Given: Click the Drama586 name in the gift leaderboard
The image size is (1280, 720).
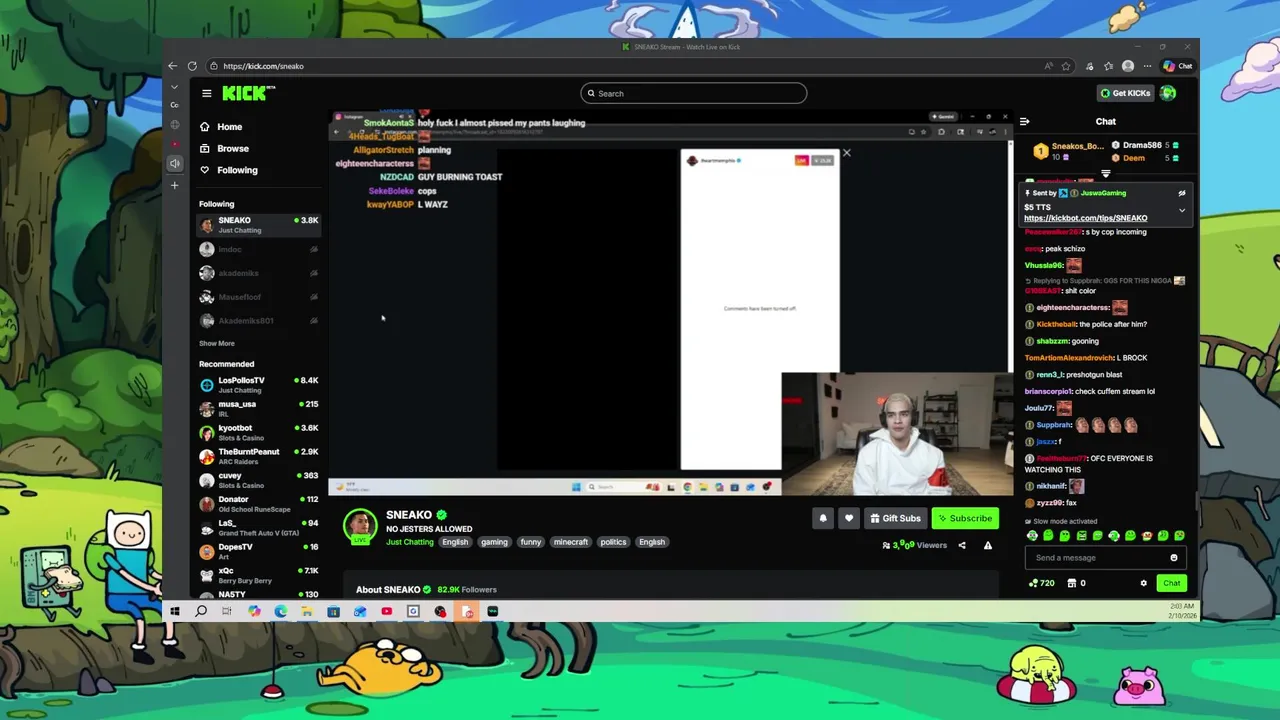Looking at the screenshot, I should pyautogui.click(x=1143, y=145).
